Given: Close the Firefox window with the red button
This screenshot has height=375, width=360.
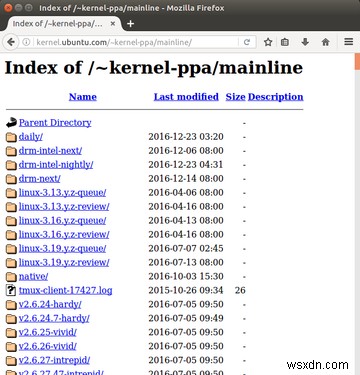Looking at the screenshot, I should [x=9, y=7].
